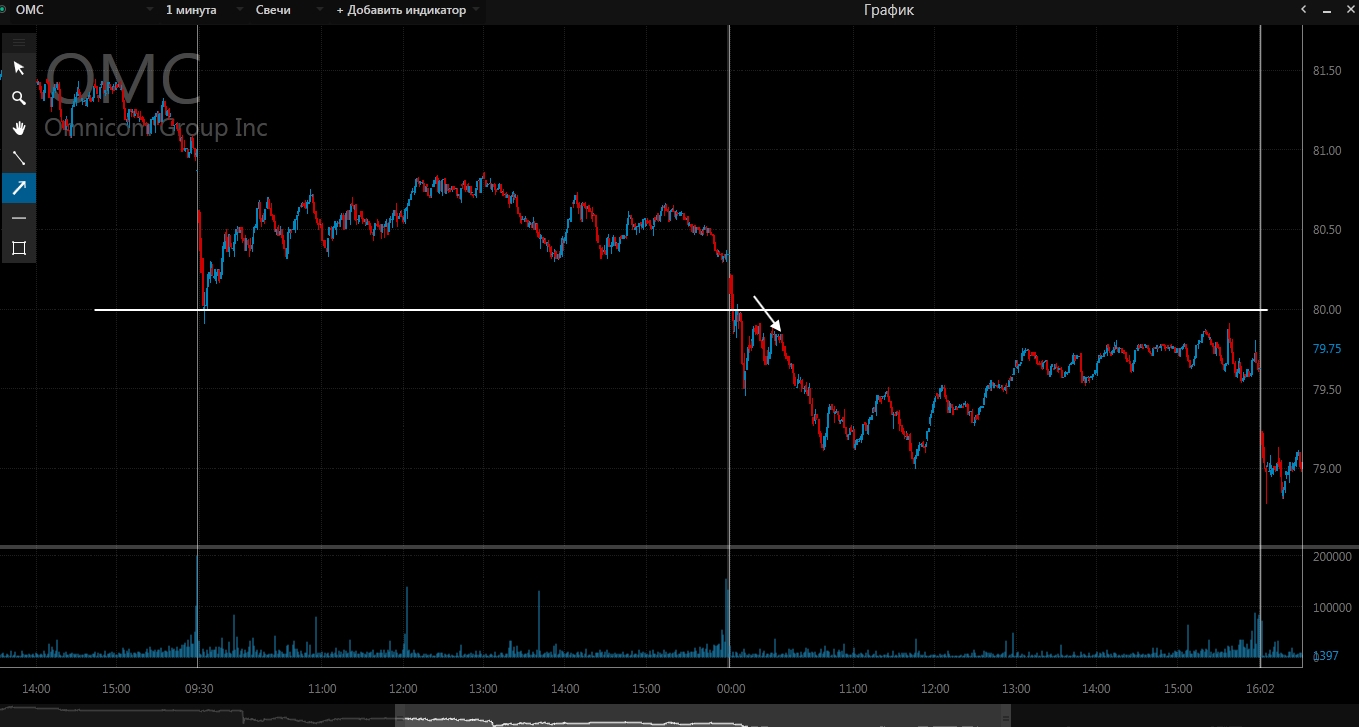The image size is (1359, 727).
Task: Click the 79.75 current price label
Action: tap(1327, 349)
